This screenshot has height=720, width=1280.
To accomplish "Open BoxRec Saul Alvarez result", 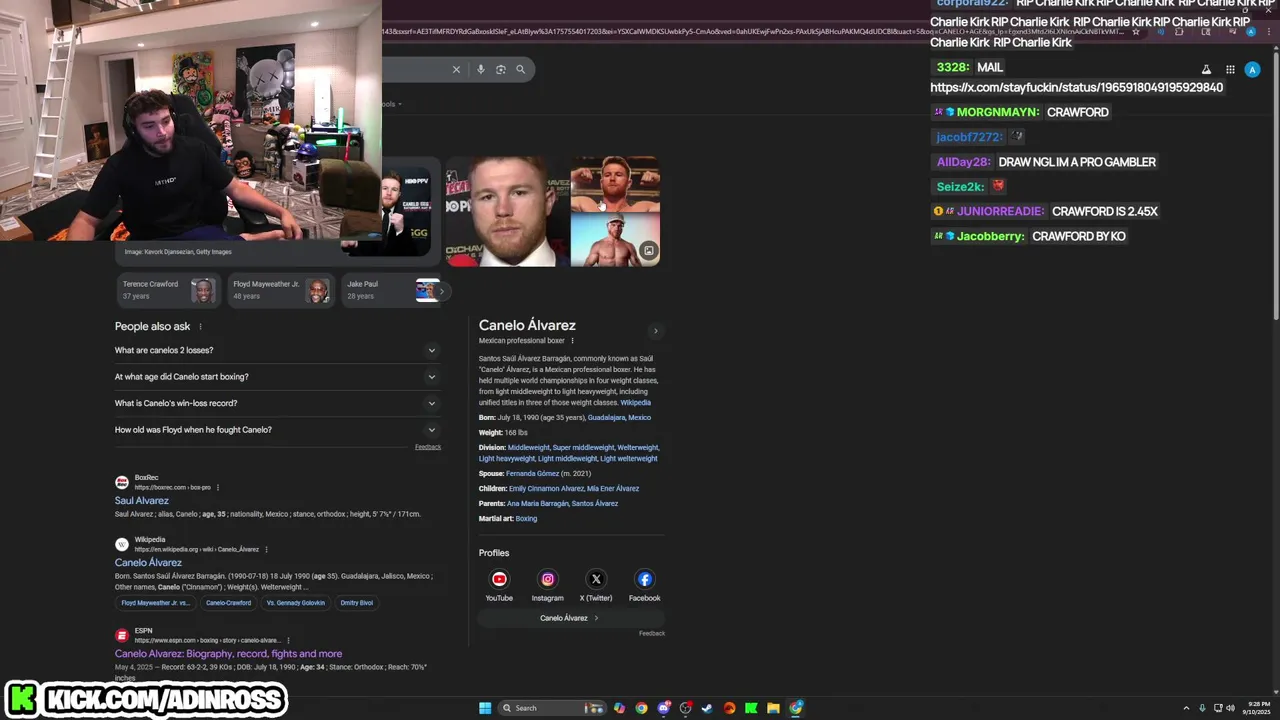I will pos(142,500).
